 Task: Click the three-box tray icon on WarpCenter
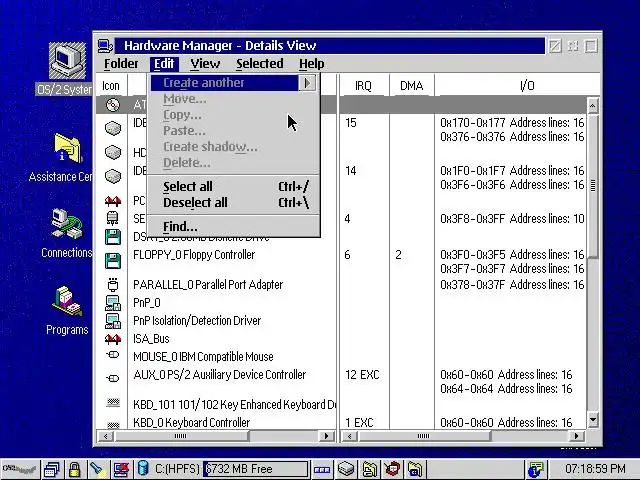click(322, 470)
